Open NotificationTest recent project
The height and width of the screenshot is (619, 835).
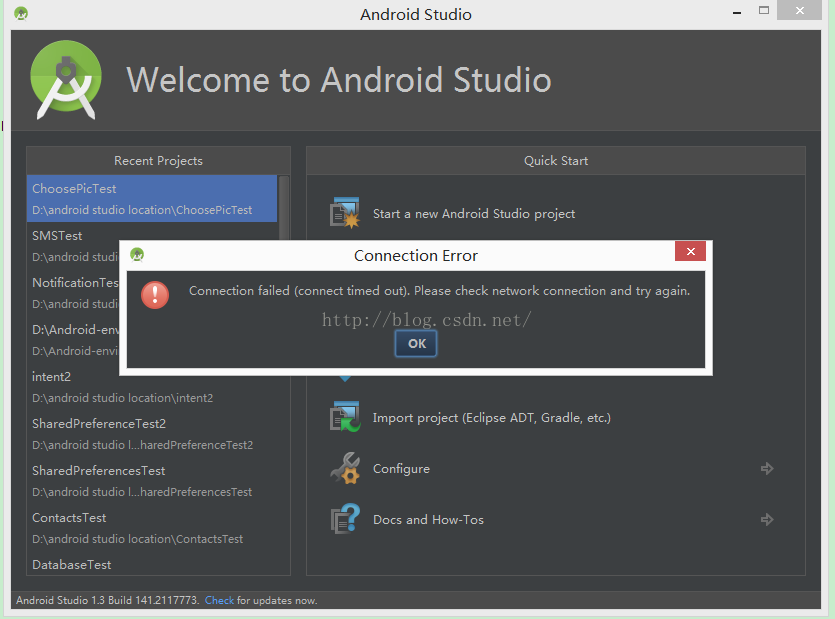coord(73,292)
